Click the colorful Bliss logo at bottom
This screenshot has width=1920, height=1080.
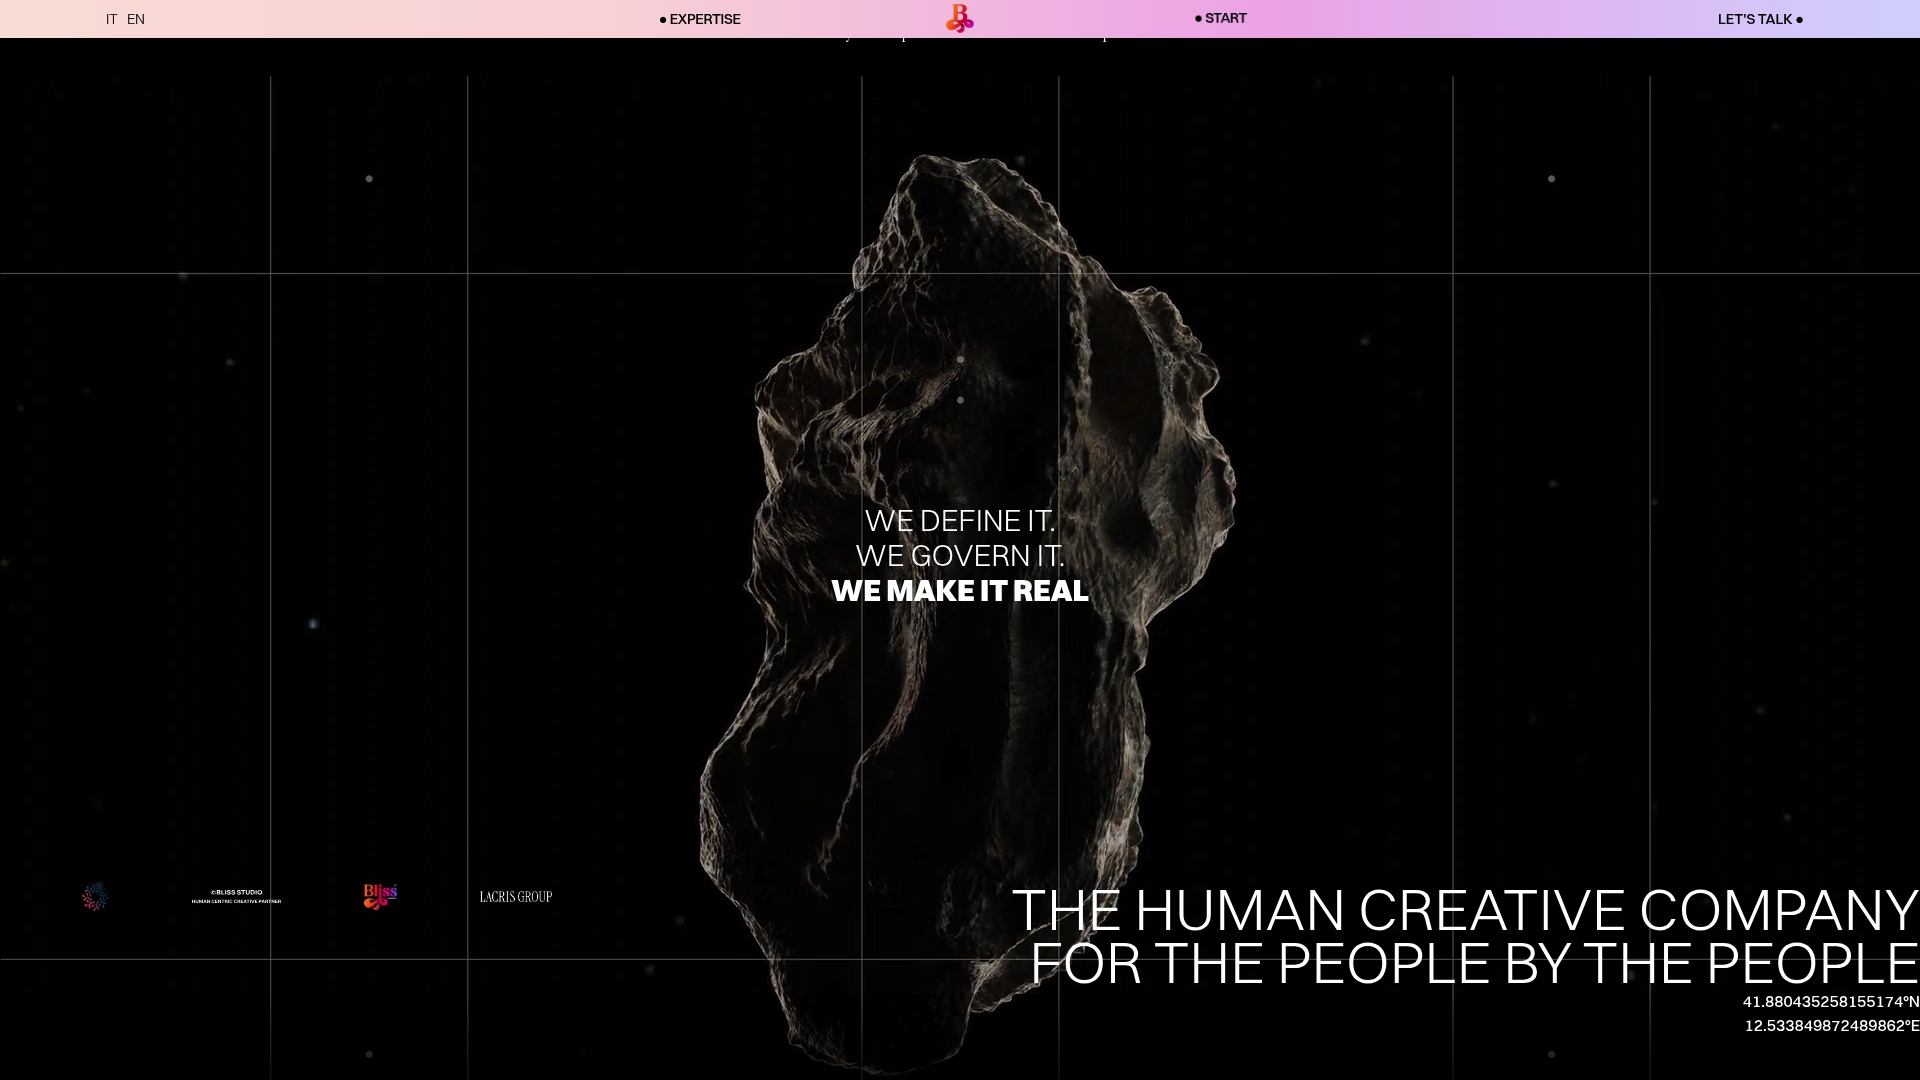point(380,896)
